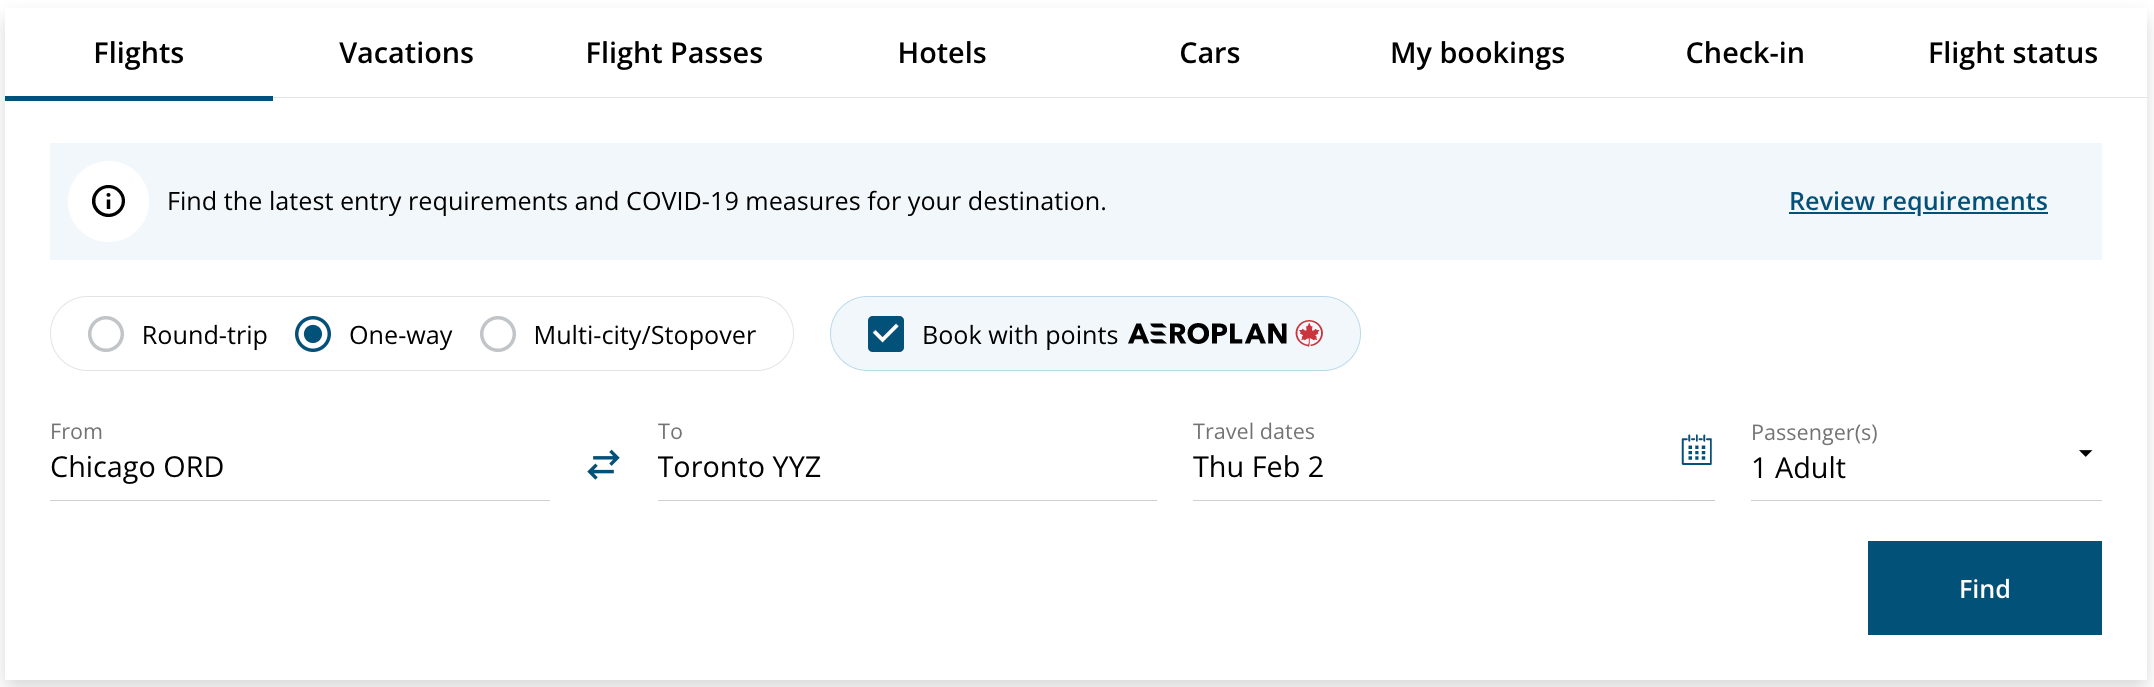Image resolution: width=2154 pixels, height=687 pixels.
Task: Click the Aeroplan logo
Action: (x=1208, y=334)
